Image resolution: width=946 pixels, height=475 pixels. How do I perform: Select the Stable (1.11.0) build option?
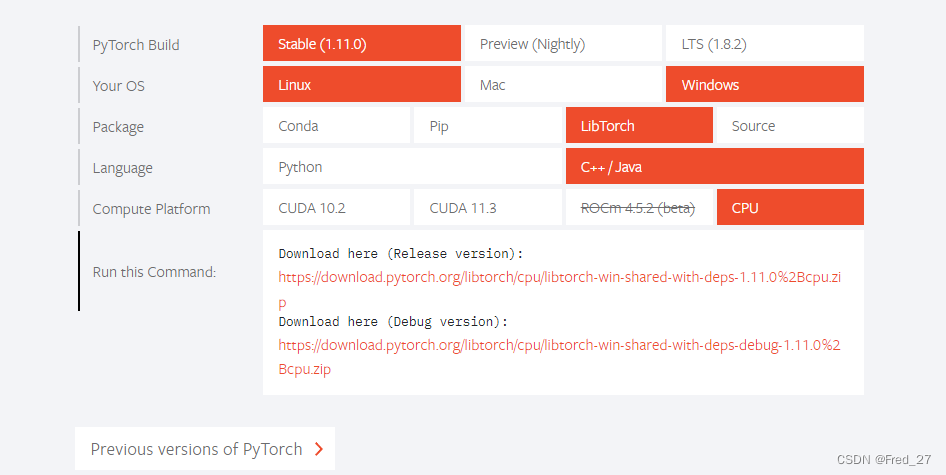(361, 43)
